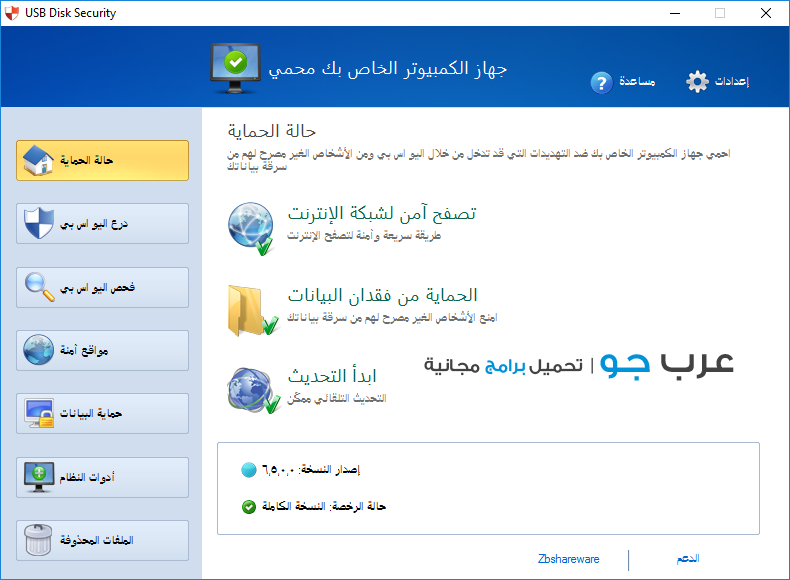Screen dimensions: 790x580
Task: Open the Support link (الدعم)
Action: (x=688, y=558)
